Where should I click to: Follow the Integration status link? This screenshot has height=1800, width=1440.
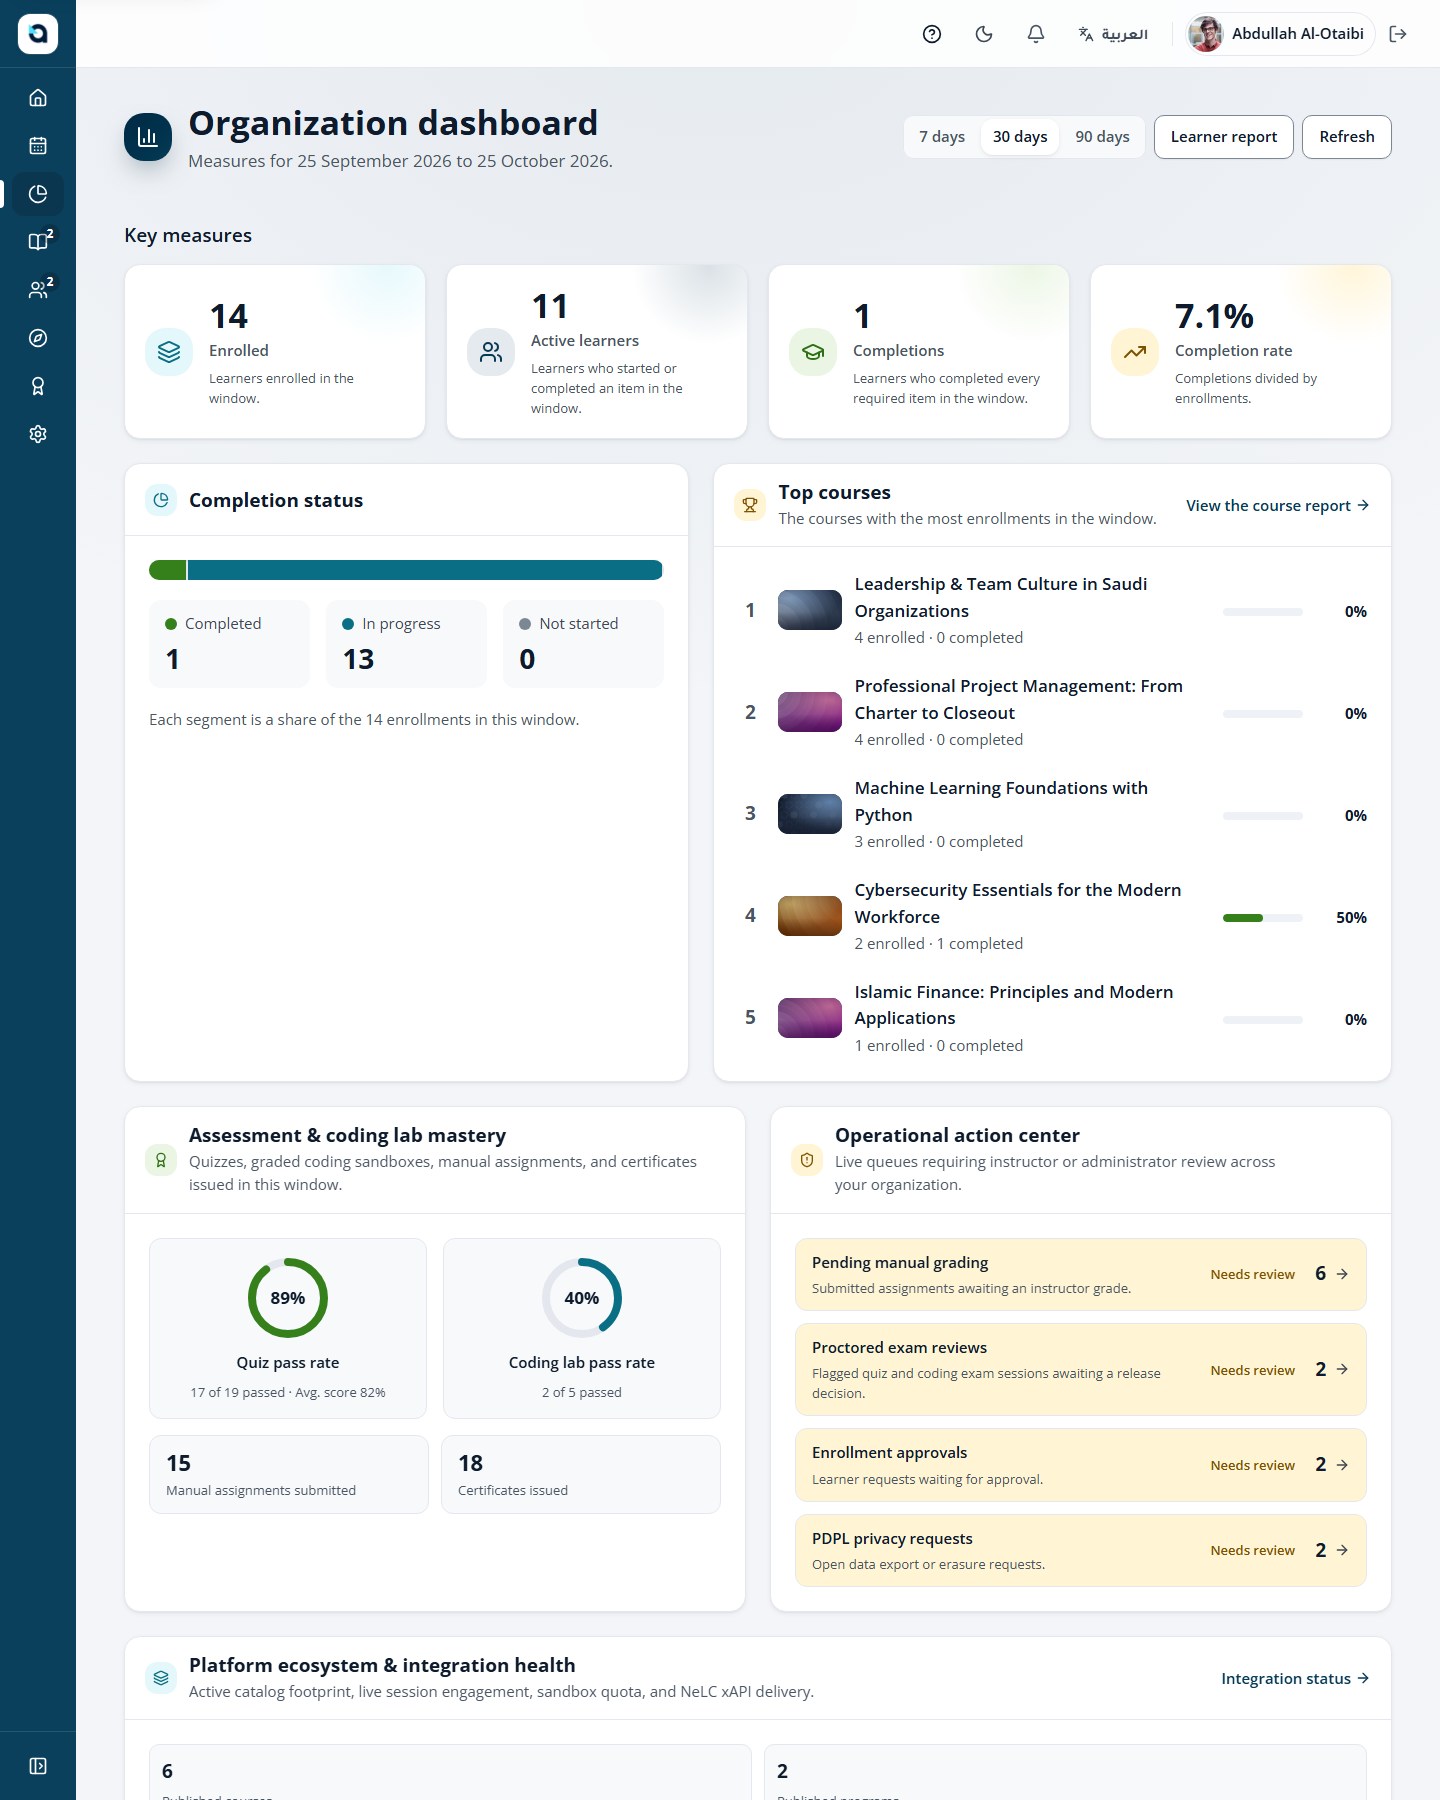pos(1295,1679)
